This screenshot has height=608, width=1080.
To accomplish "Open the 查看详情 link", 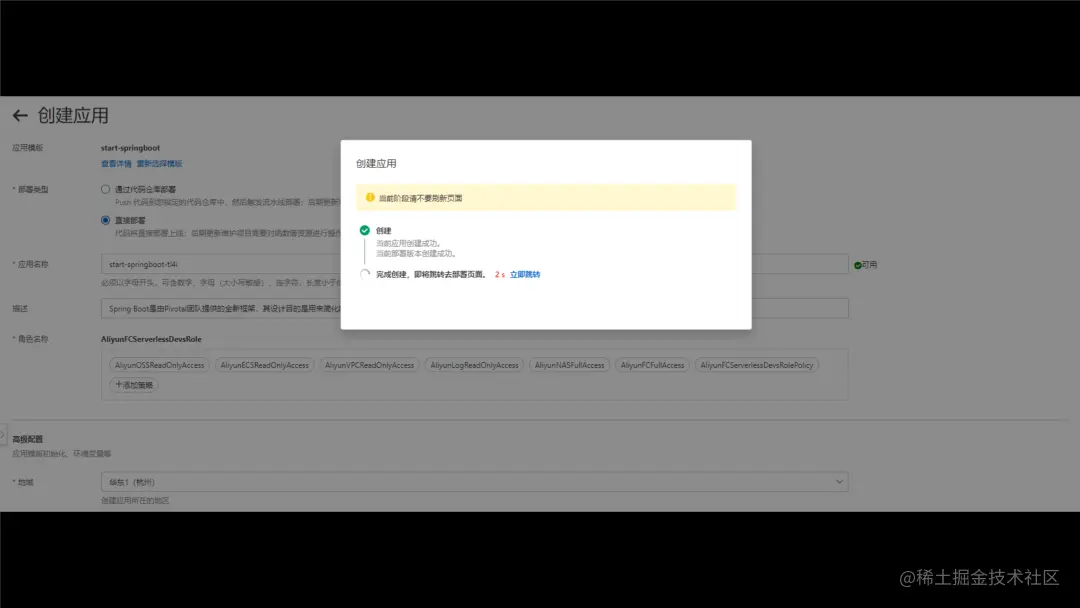I will pyautogui.click(x=116, y=164).
